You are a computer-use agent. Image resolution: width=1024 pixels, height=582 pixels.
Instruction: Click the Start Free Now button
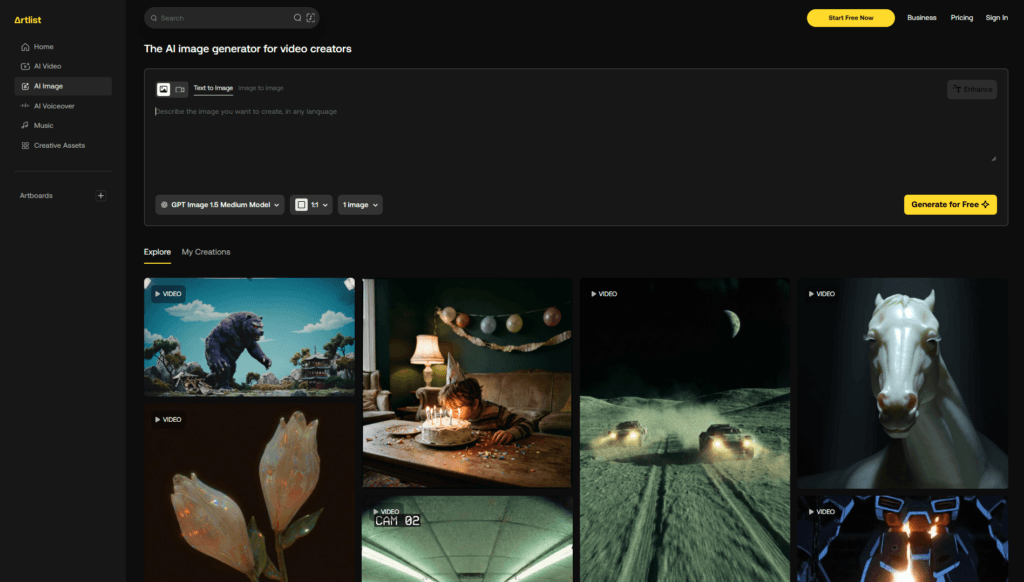pyautogui.click(x=850, y=18)
